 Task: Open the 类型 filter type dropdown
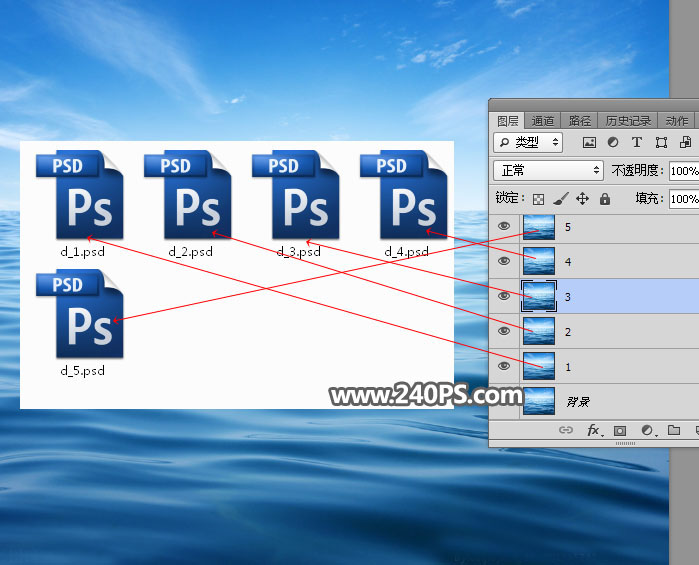(x=528, y=142)
